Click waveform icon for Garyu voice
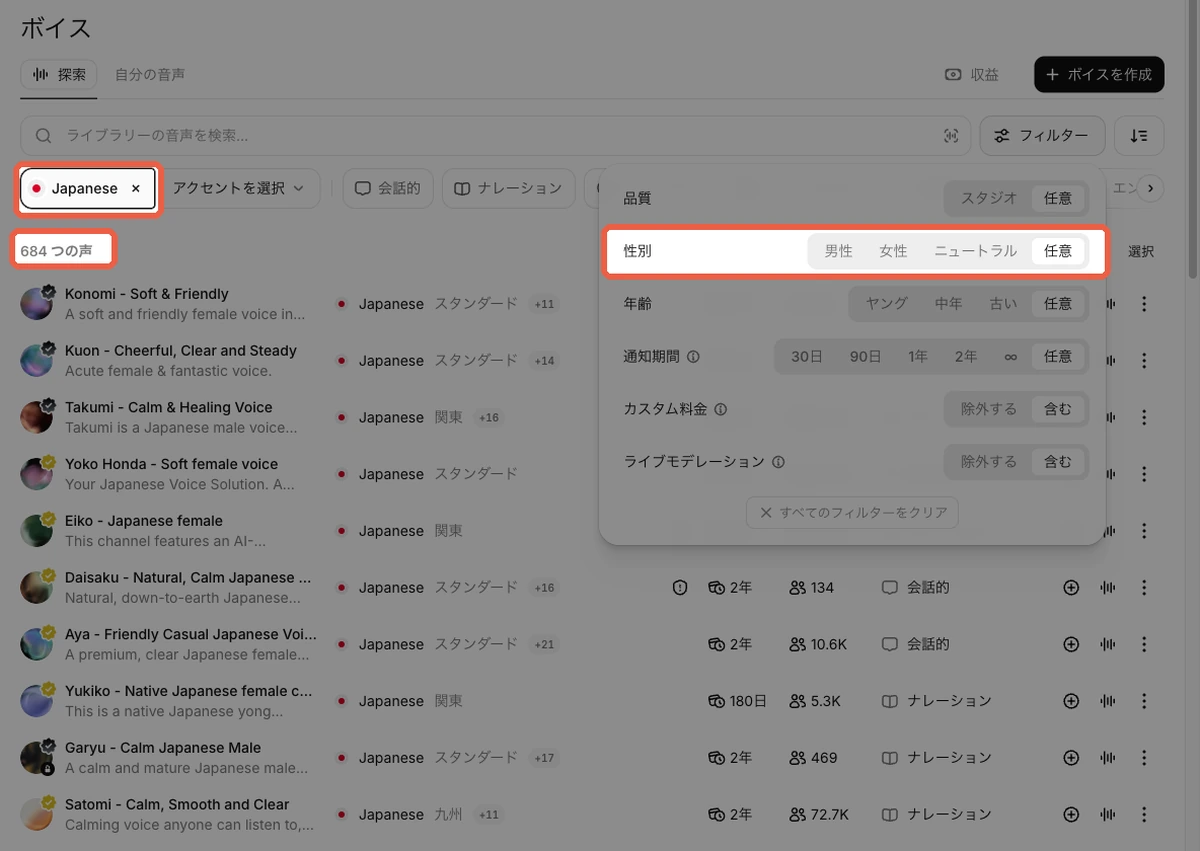Image resolution: width=1200 pixels, height=851 pixels. click(x=1107, y=758)
